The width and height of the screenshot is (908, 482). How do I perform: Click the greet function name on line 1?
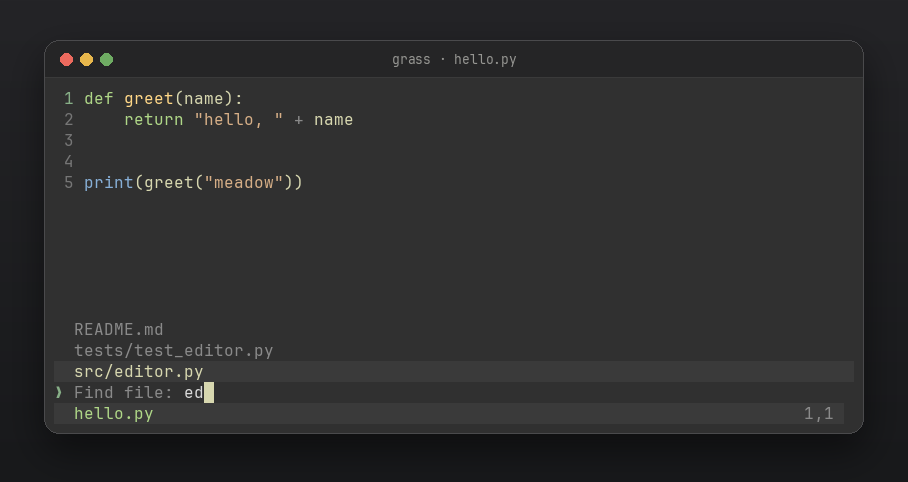click(149, 98)
